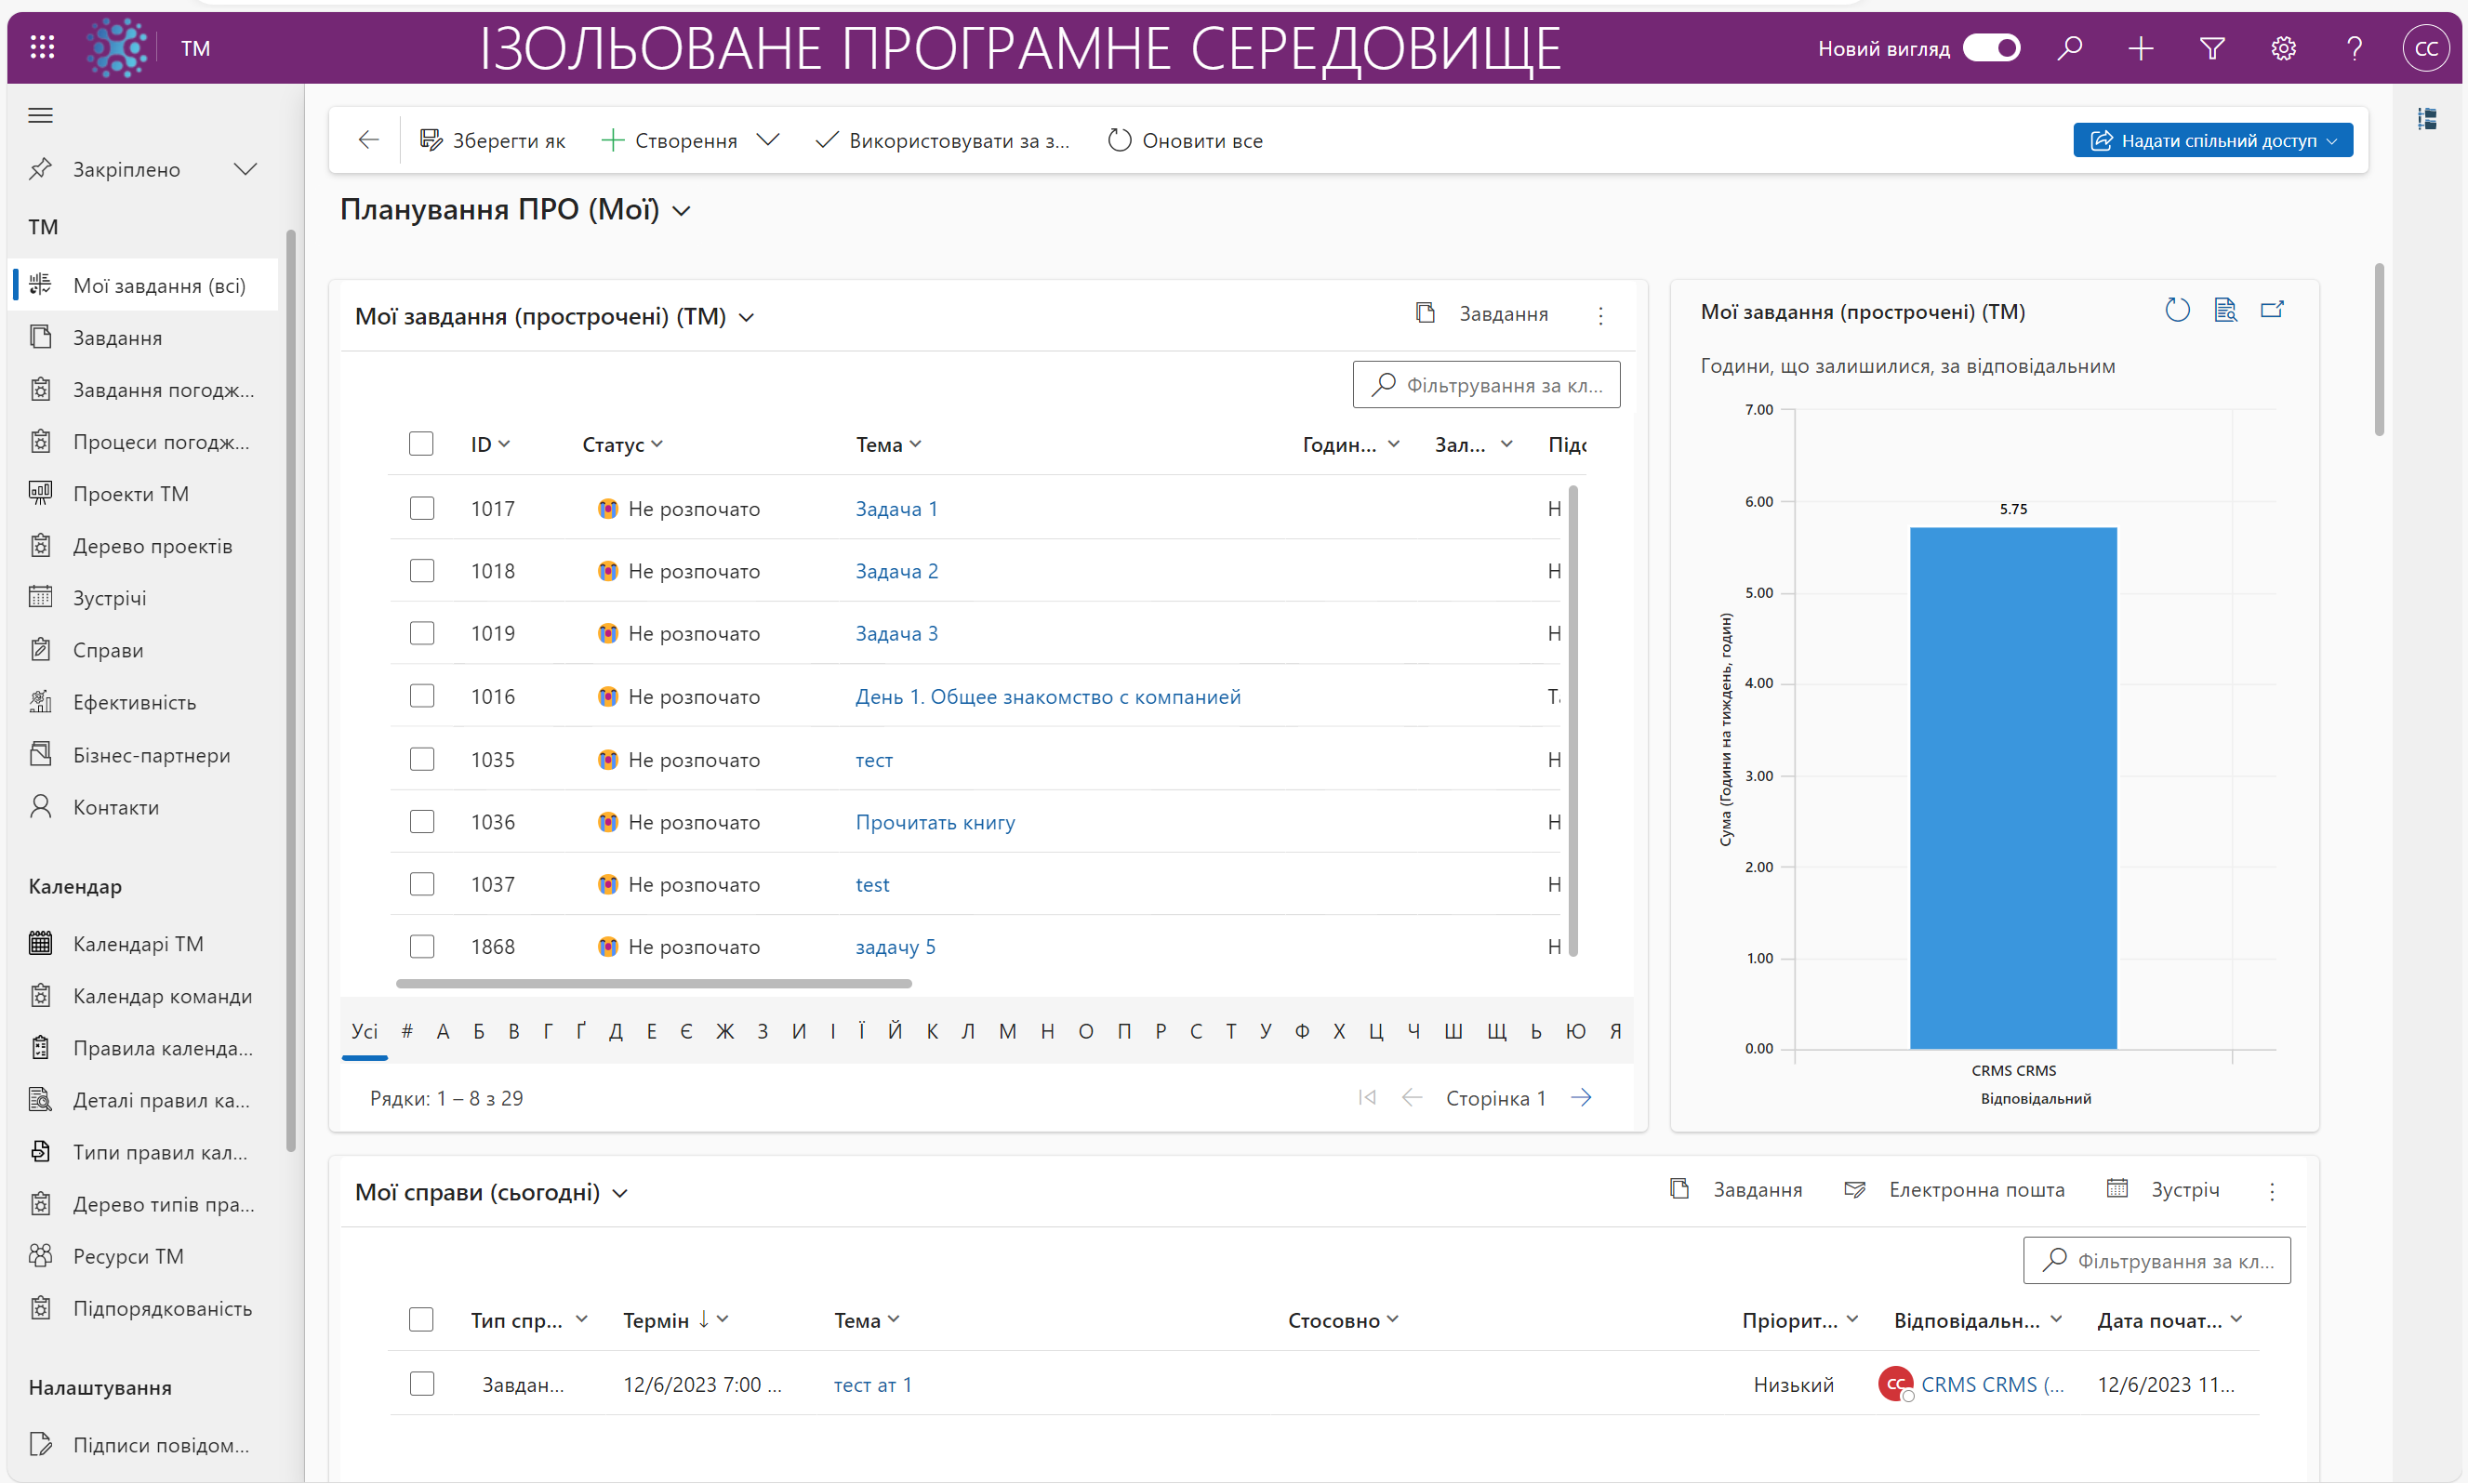Image resolution: width=2468 pixels, height=1484 pixels.
Task: Click the snowflake app logo
Action: coord(117,47)
